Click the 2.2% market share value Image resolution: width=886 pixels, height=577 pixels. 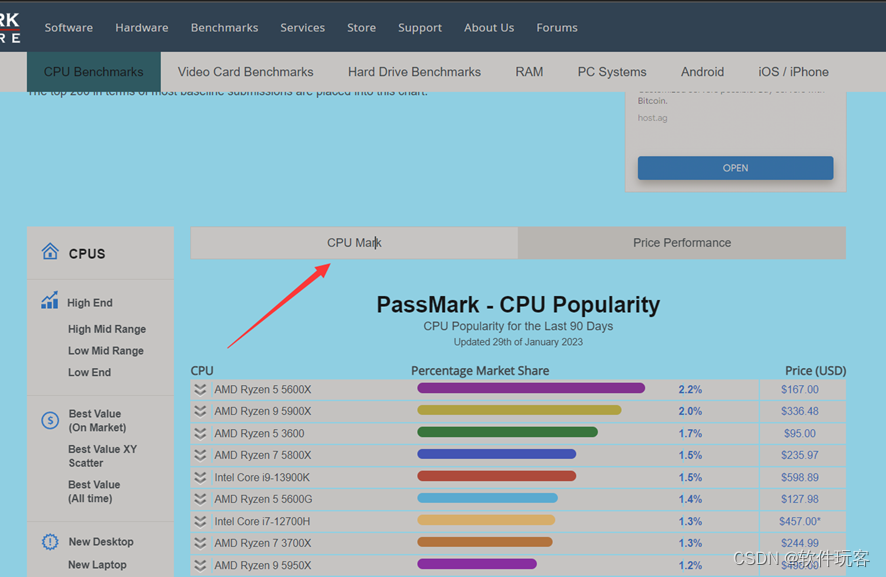click(x=690, y=389)
